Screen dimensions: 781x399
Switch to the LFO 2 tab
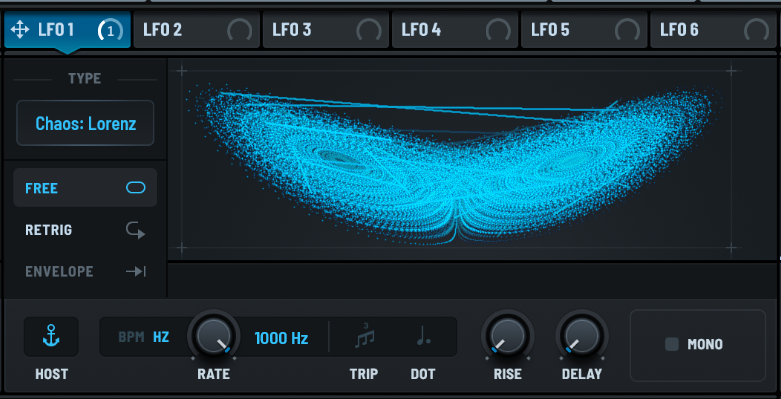pyautogui.click(x=197, y=30)
